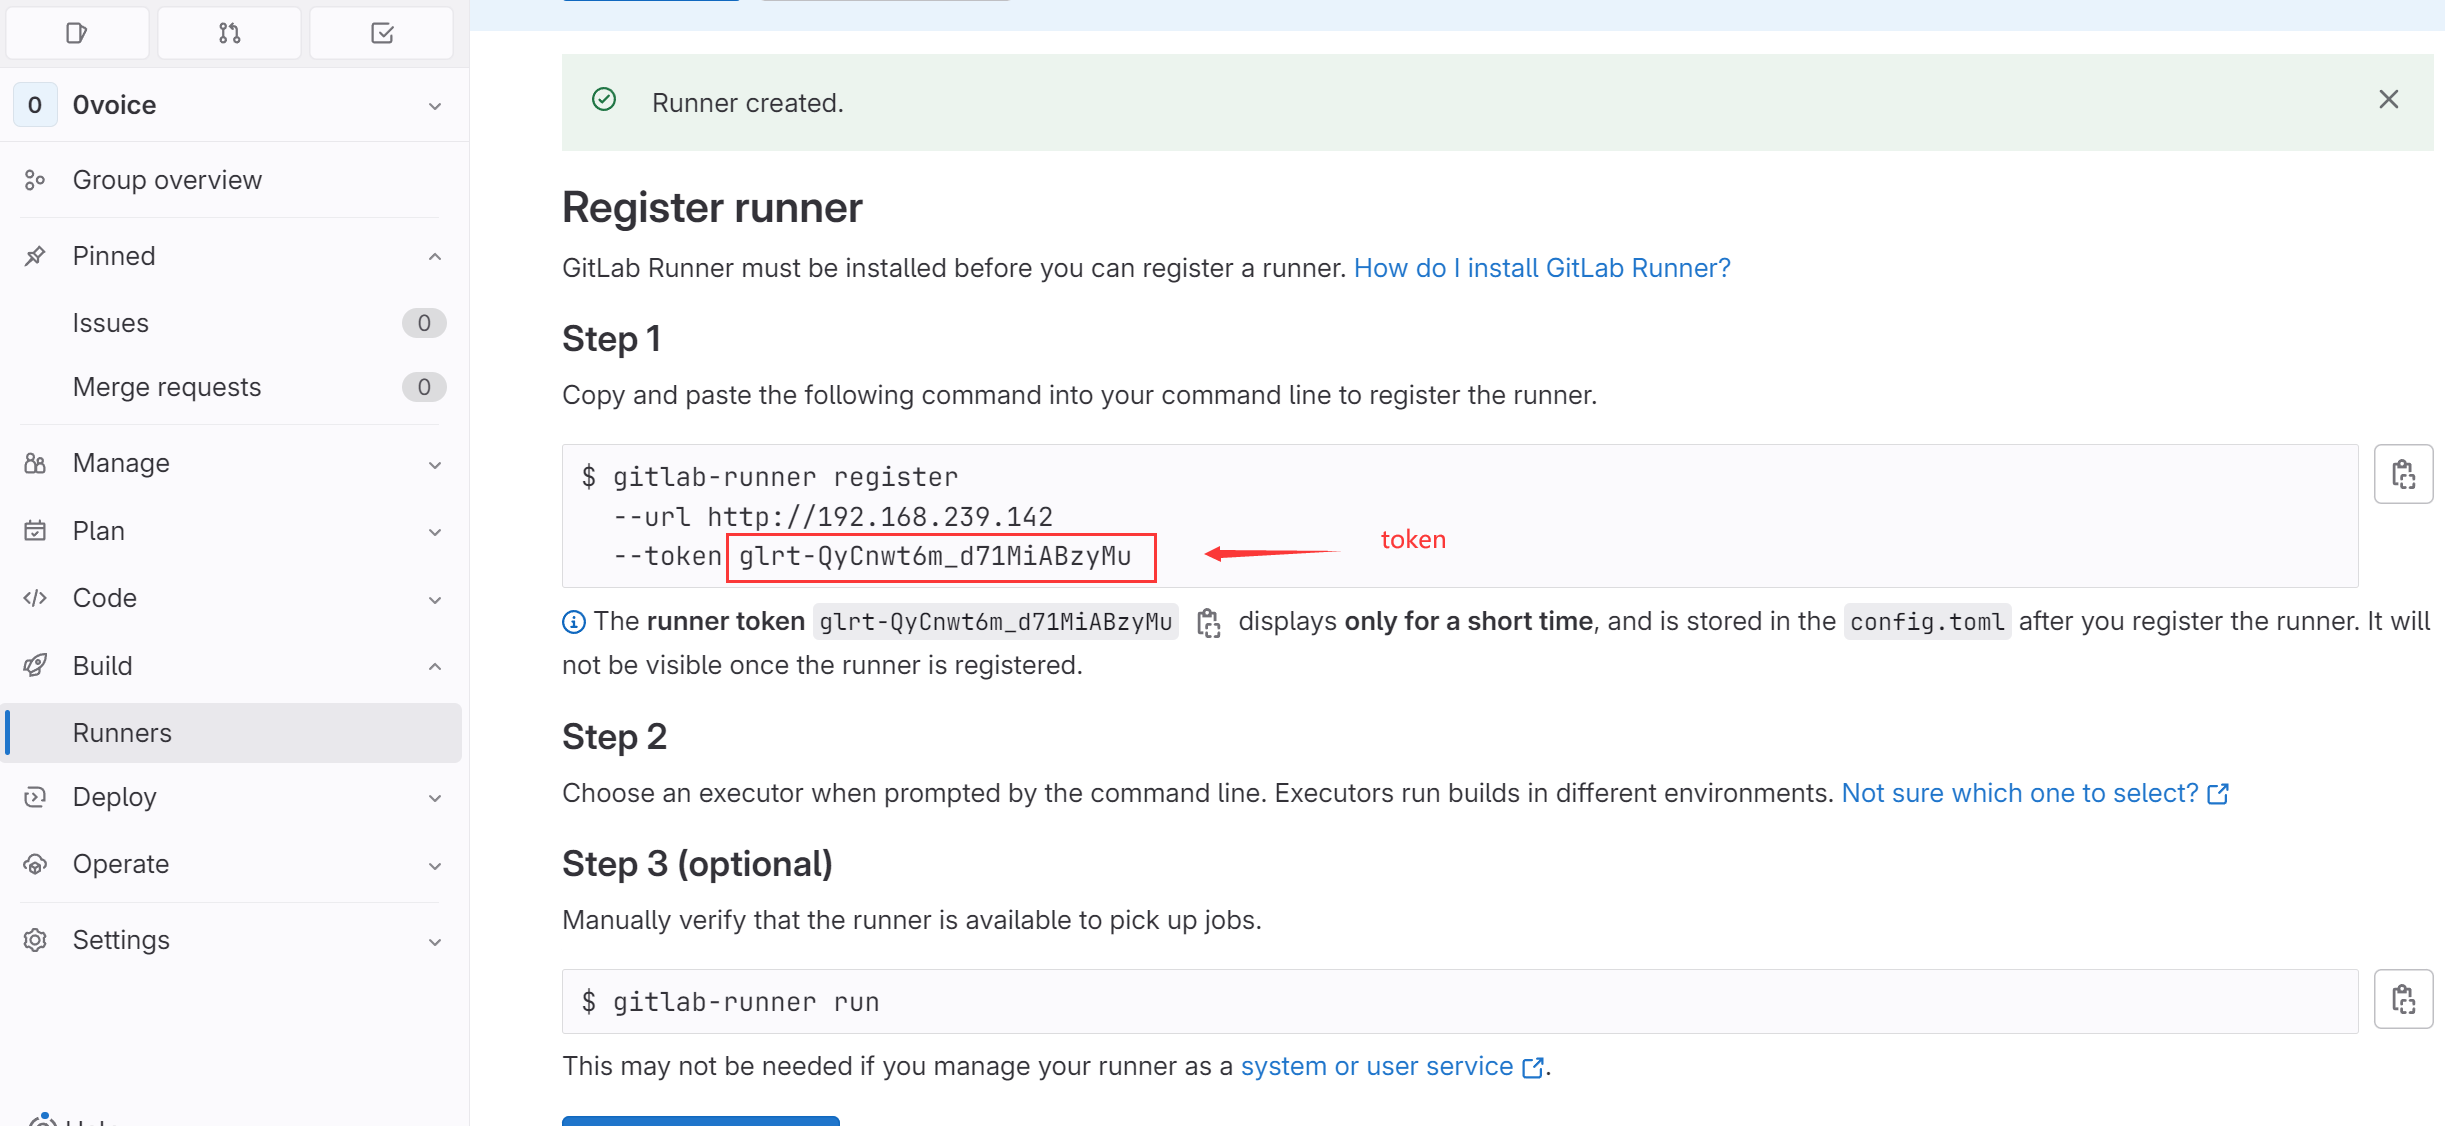Copy the runner token with clipboard icon
The height and width of the screenshot is (1126, 2445).
click(x=1209, y=622)
